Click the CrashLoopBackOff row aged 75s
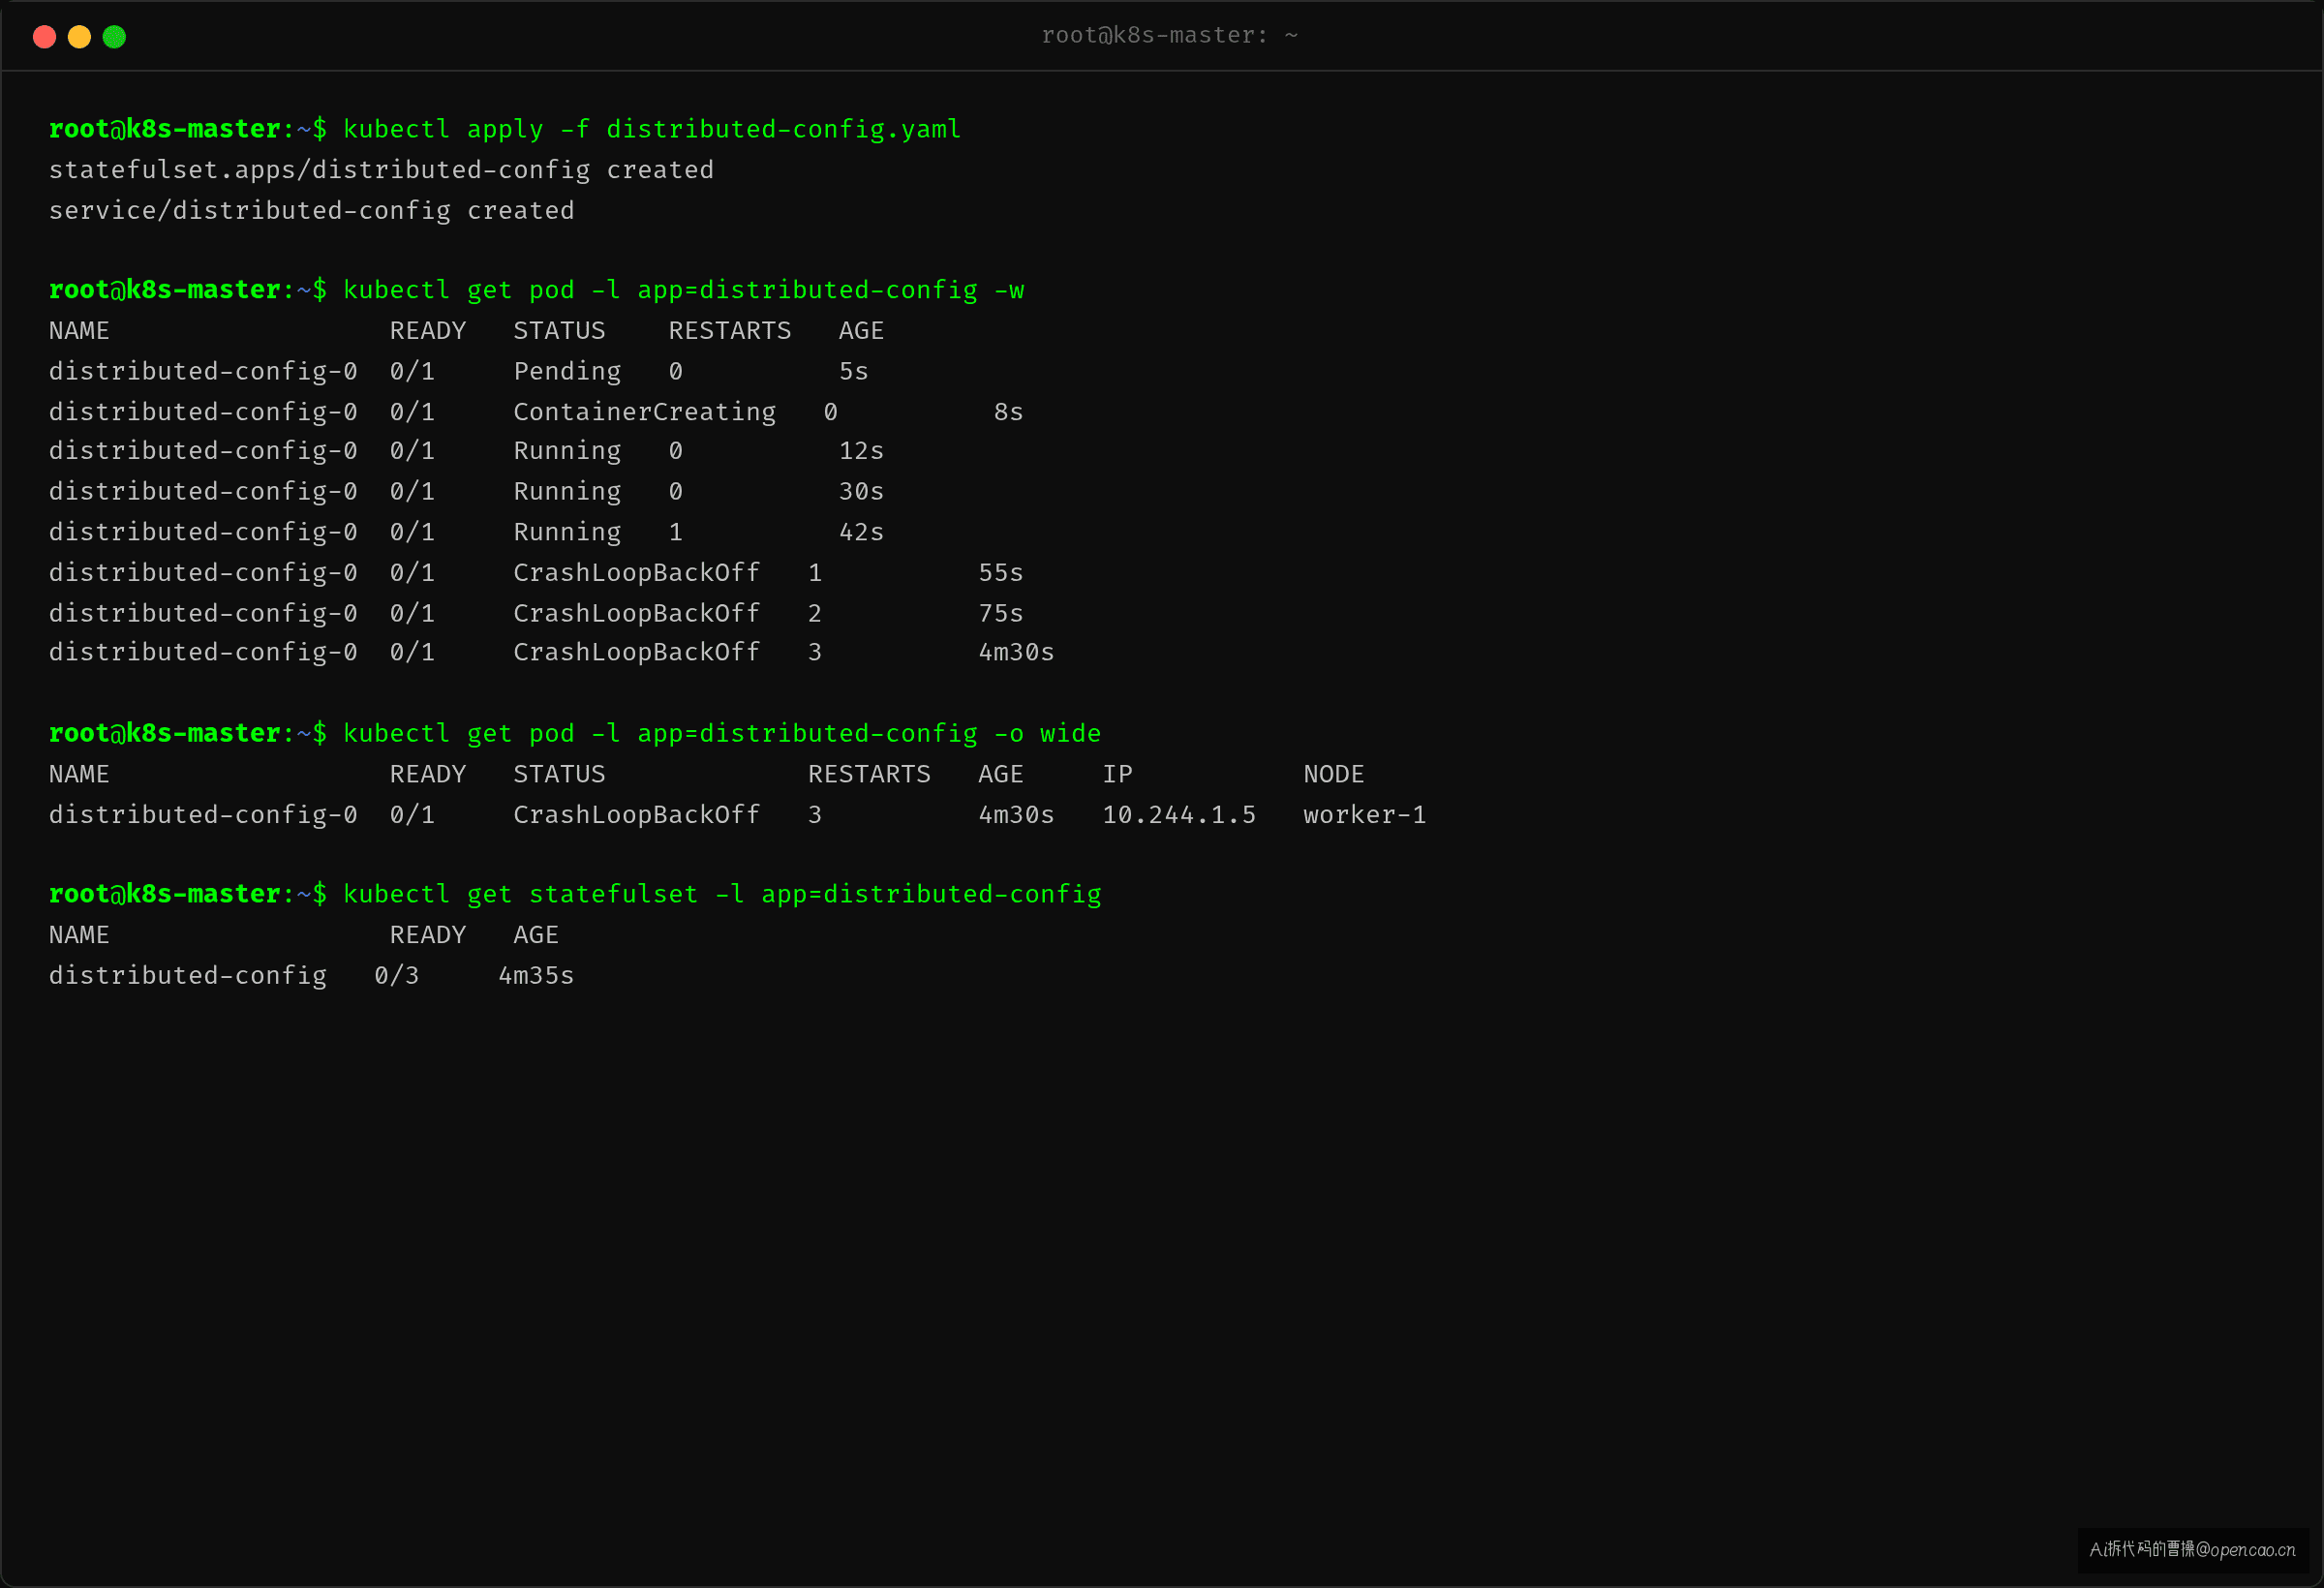This screenshot has width=2324, height=1588. tap(536, 614)
